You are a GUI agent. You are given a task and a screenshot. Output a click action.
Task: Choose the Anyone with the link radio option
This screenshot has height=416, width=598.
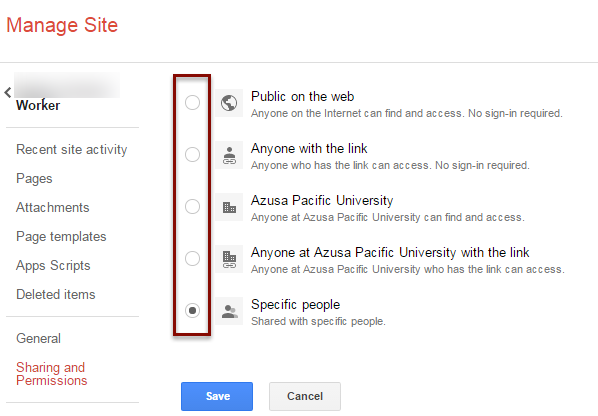pyautogui.click(x=192, y=154)
